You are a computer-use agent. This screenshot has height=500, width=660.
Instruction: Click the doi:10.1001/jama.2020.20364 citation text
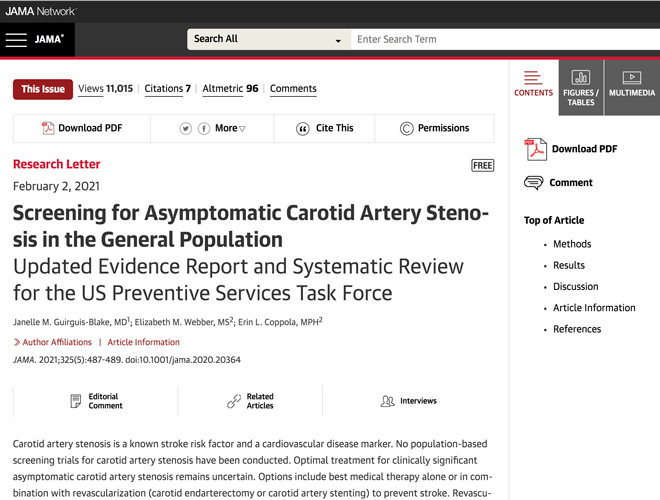(x=183, y=360)
